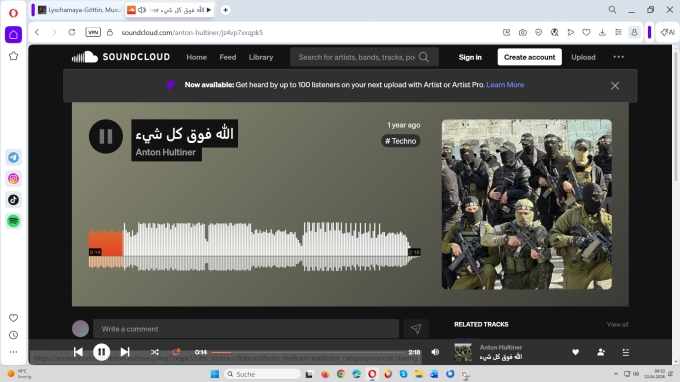Screen dimensions: 680x382
Task: Open the Opera bookmarks star sidebar icon
Action: [13, 56]
